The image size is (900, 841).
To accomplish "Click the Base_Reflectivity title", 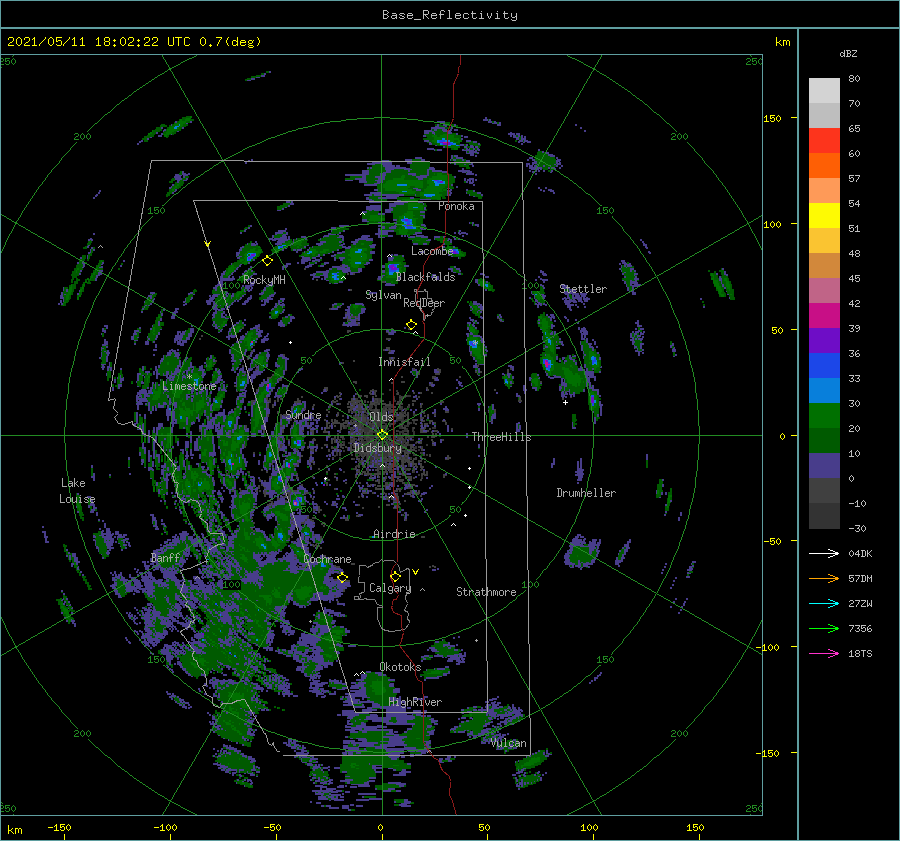I will (x=450, y=15).
